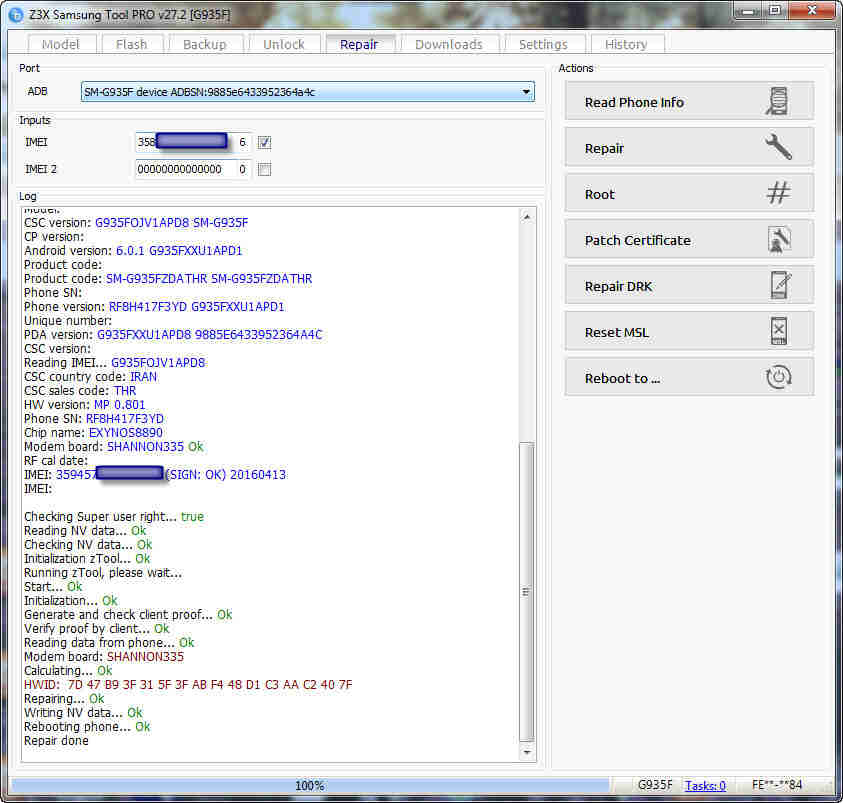
Task: Click the Patch Certificate icon
Action: [x=779, y=239]
